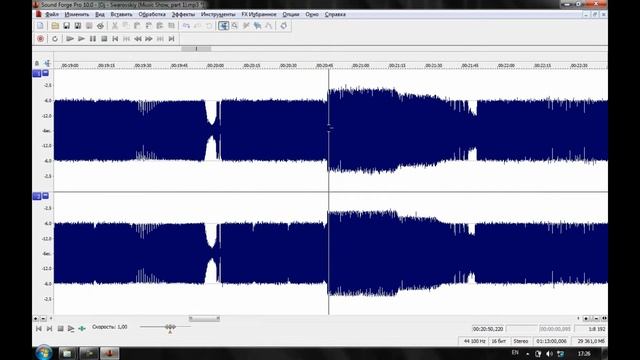Image resolution: width=640 pixels, height=360 pixels.
Task: Zoom in level with bottom-left plus button
Action: pos(36,318)
